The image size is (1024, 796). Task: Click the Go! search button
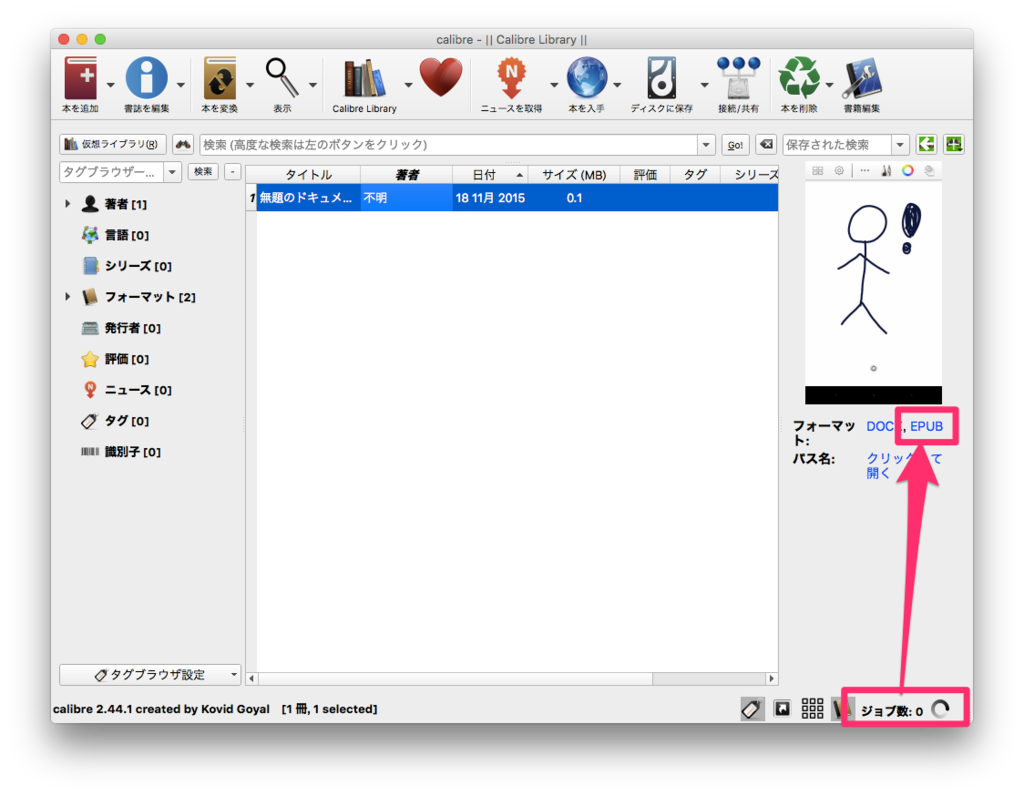tap(735, 145)
